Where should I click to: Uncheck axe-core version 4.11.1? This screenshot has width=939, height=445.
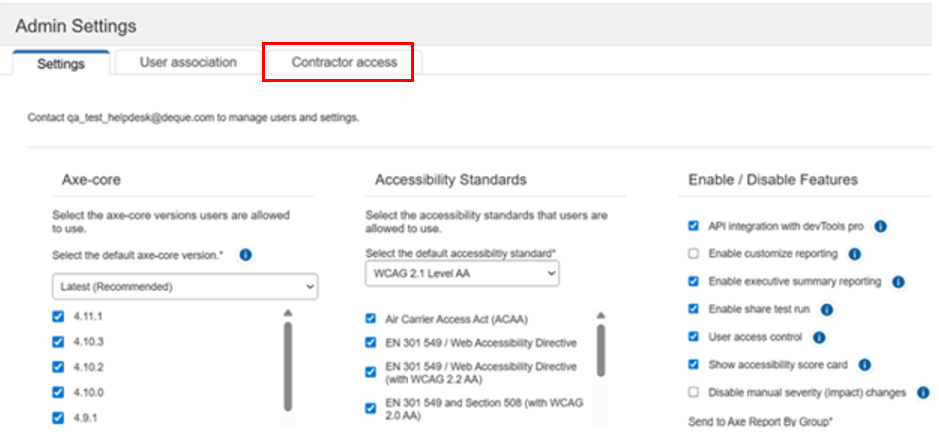click(x=57, y=316)
